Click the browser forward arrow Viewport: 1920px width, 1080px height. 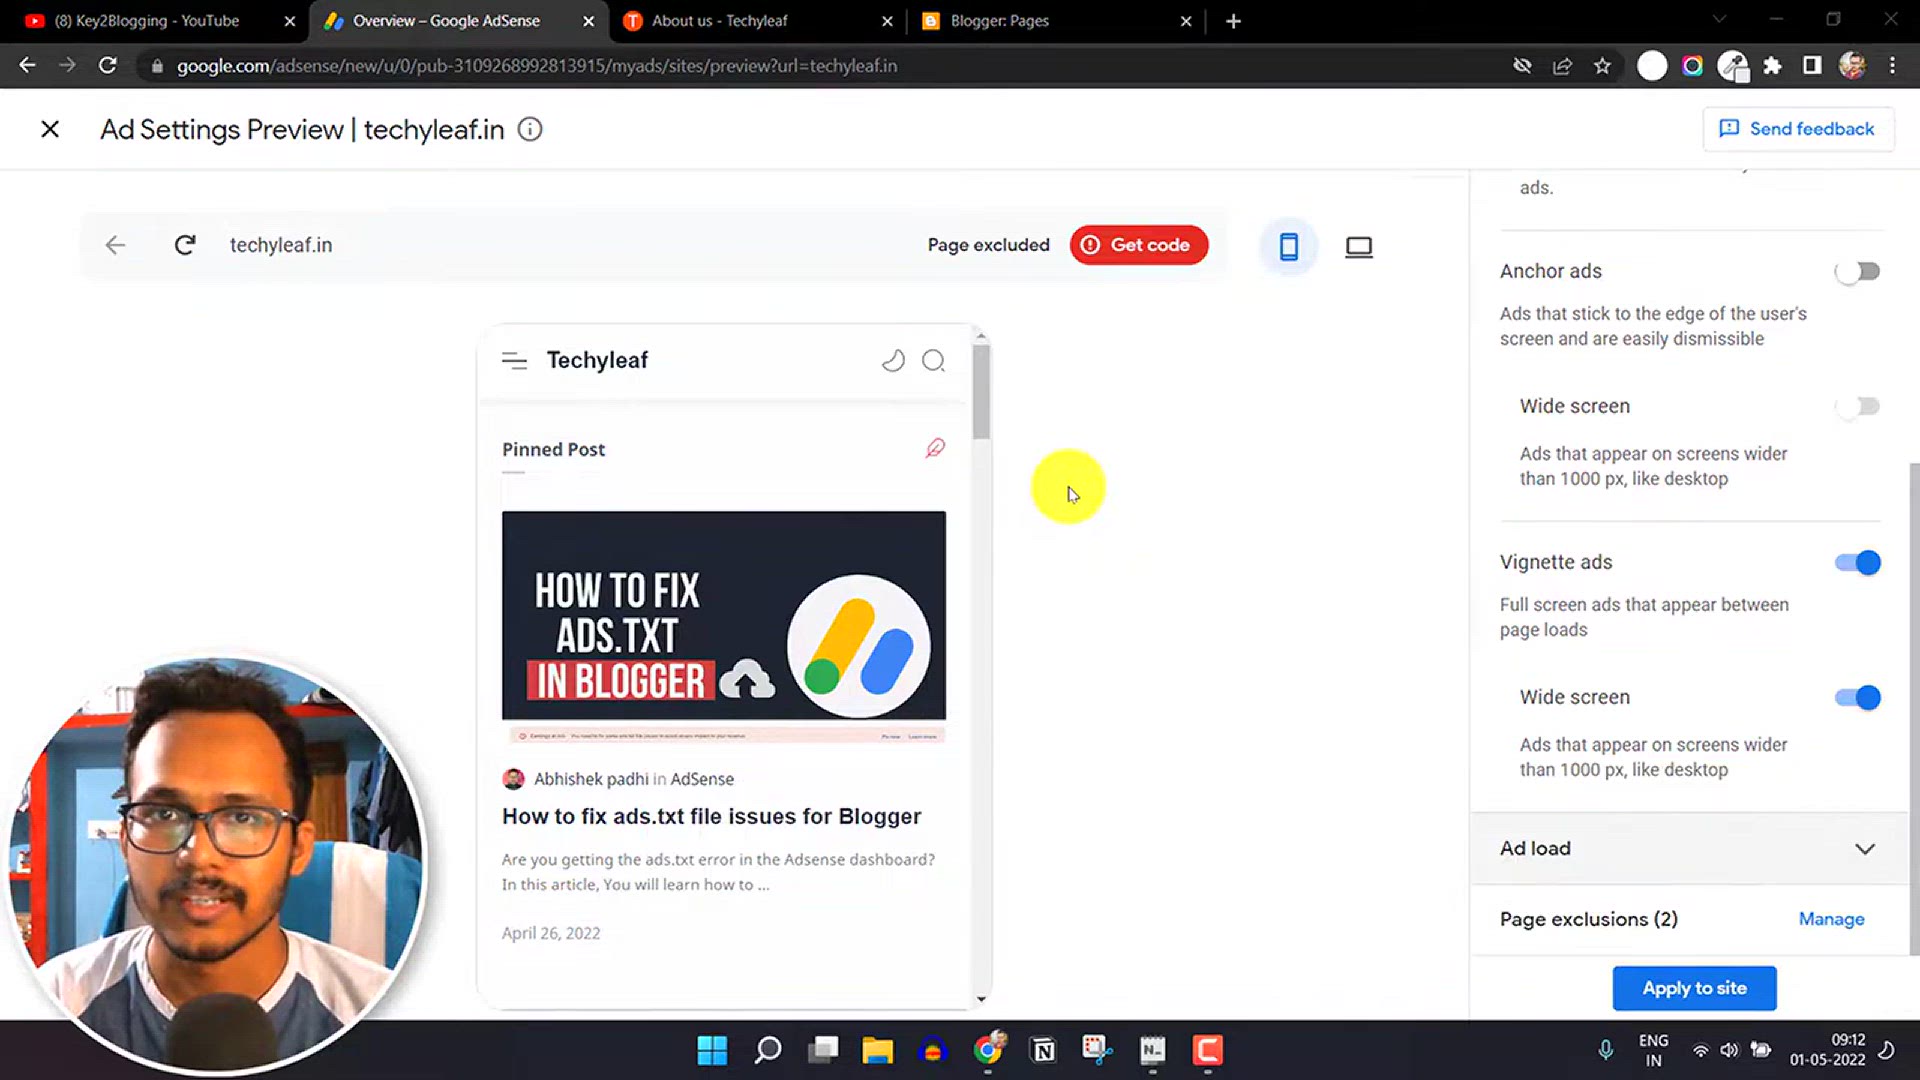67,65
